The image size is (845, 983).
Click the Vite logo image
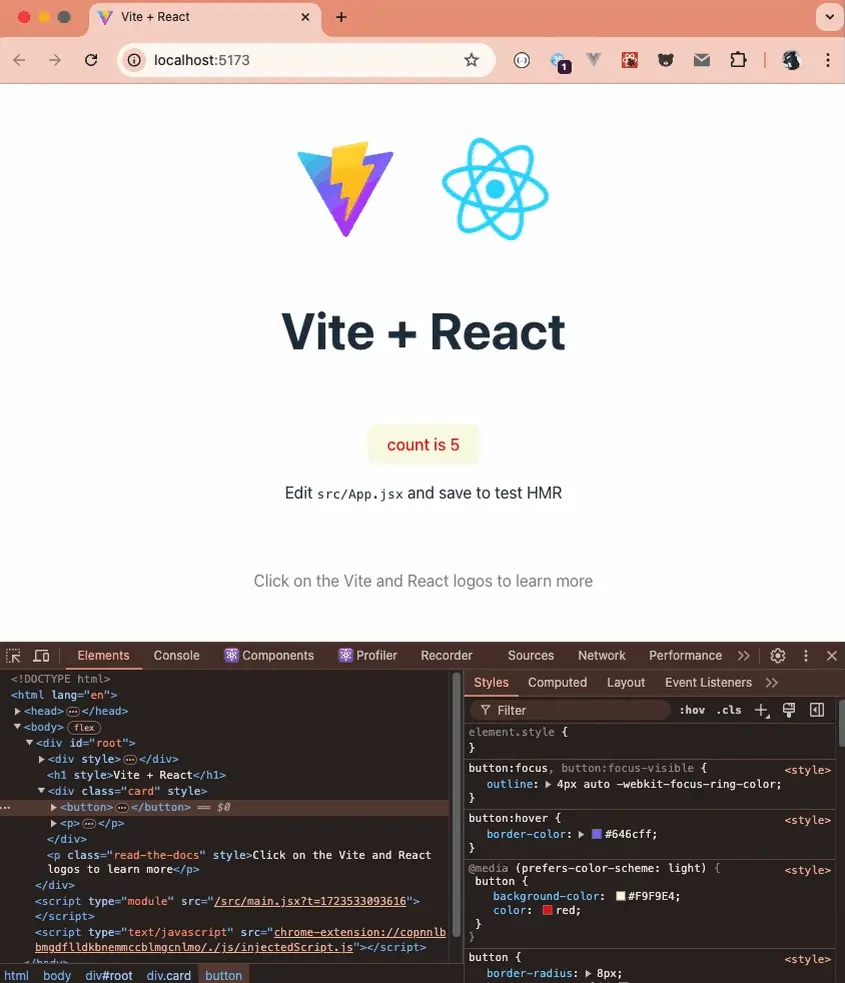(345, 189)
